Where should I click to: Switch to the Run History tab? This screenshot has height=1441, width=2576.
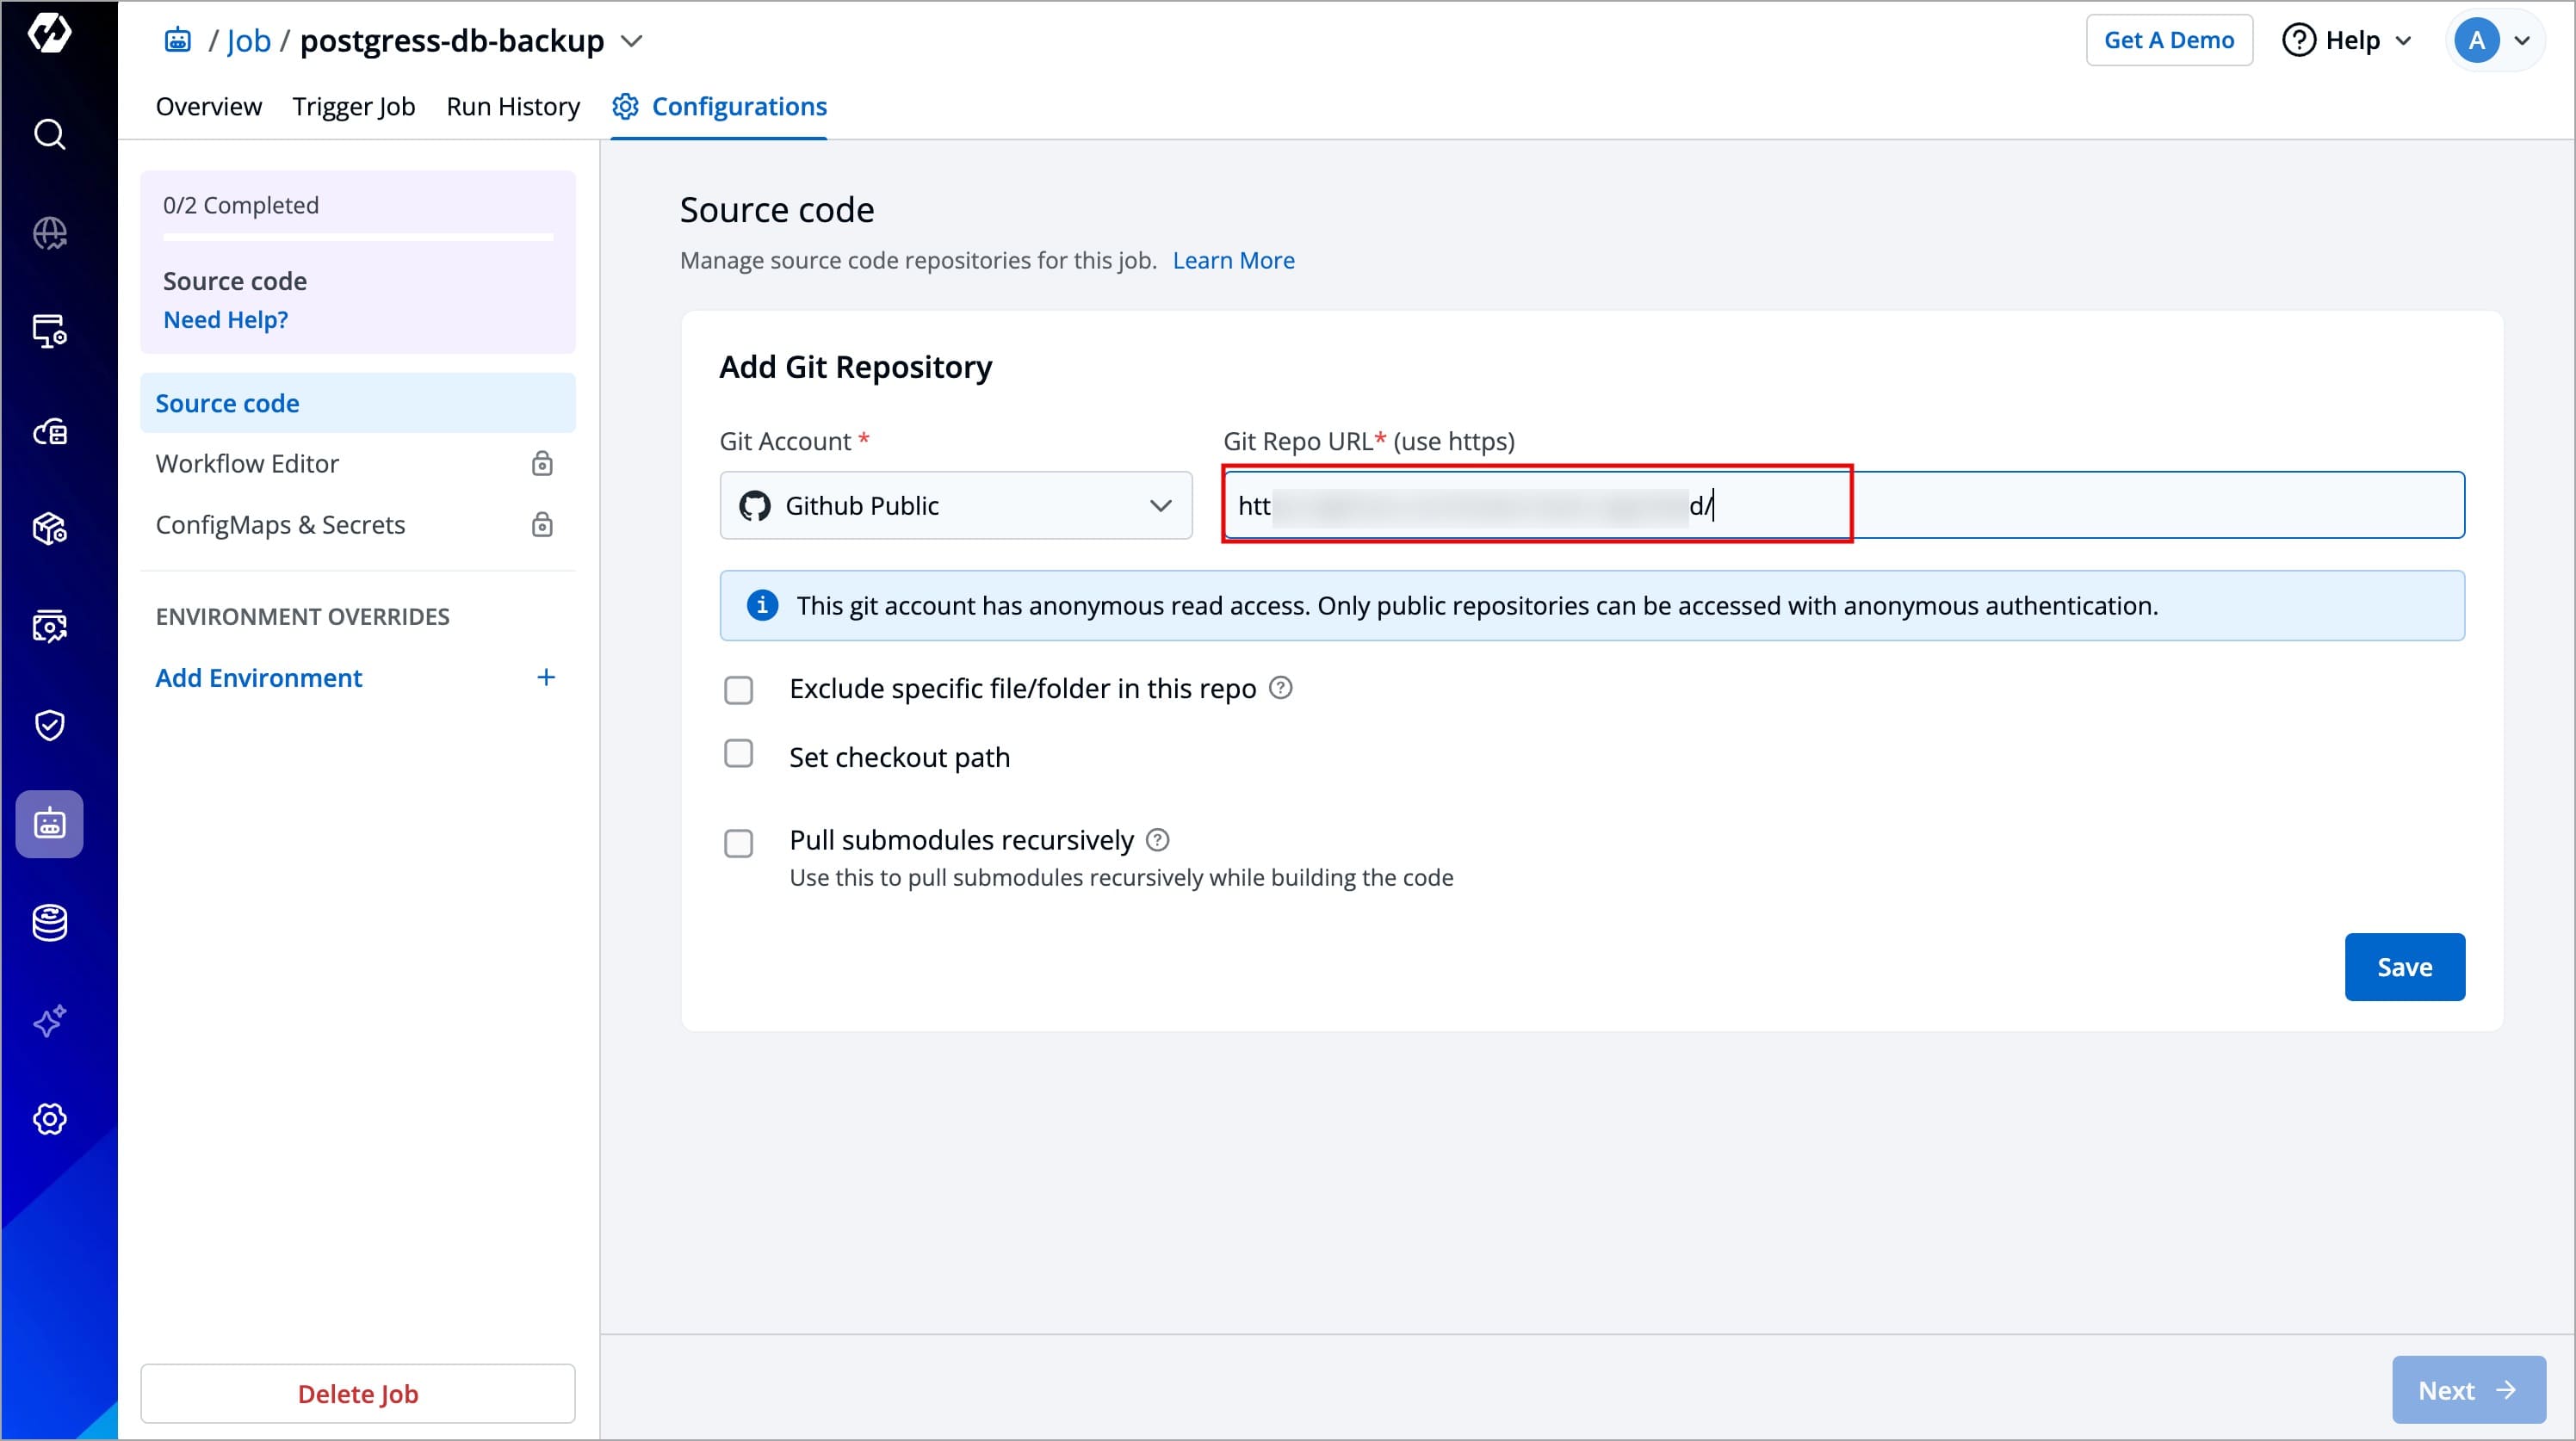[512, 106]
